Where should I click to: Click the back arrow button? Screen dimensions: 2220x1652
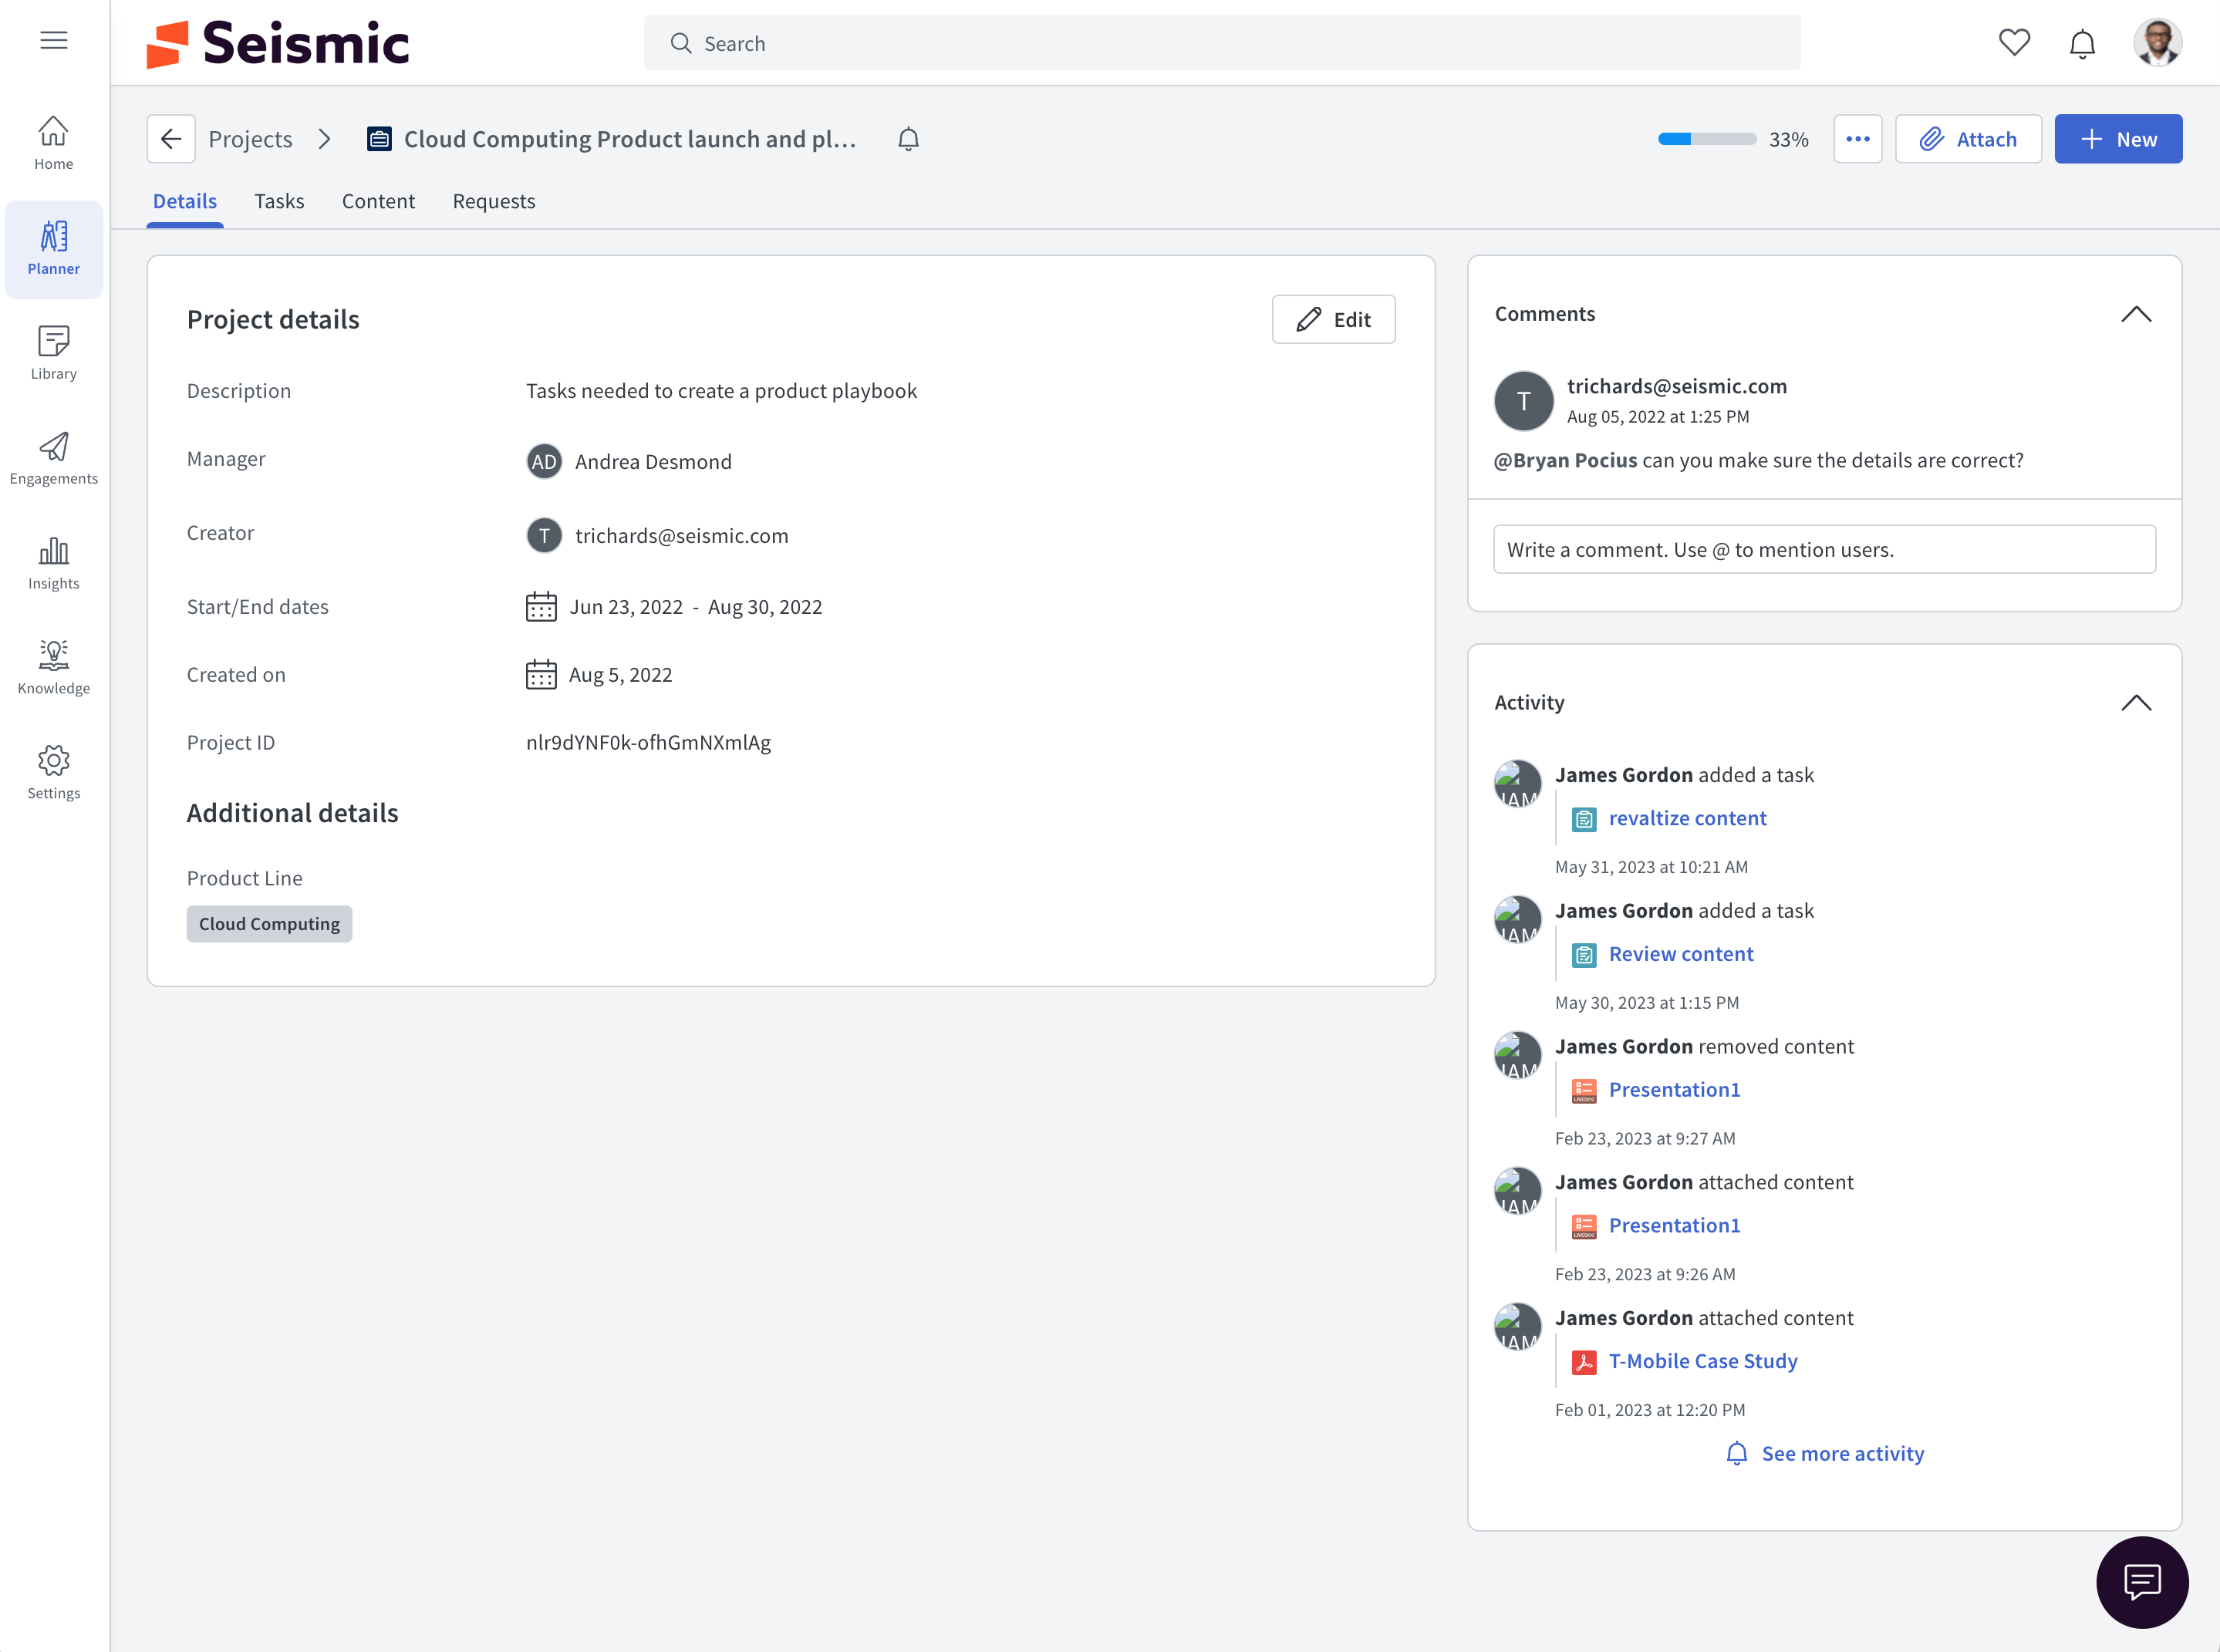click(x=171, y=139)
